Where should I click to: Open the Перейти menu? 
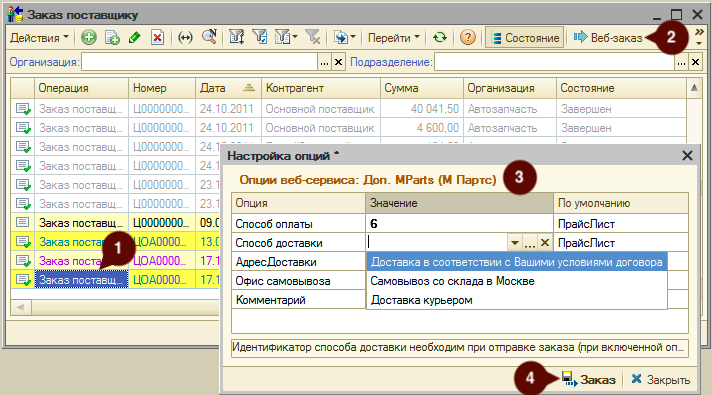[394, 38]
